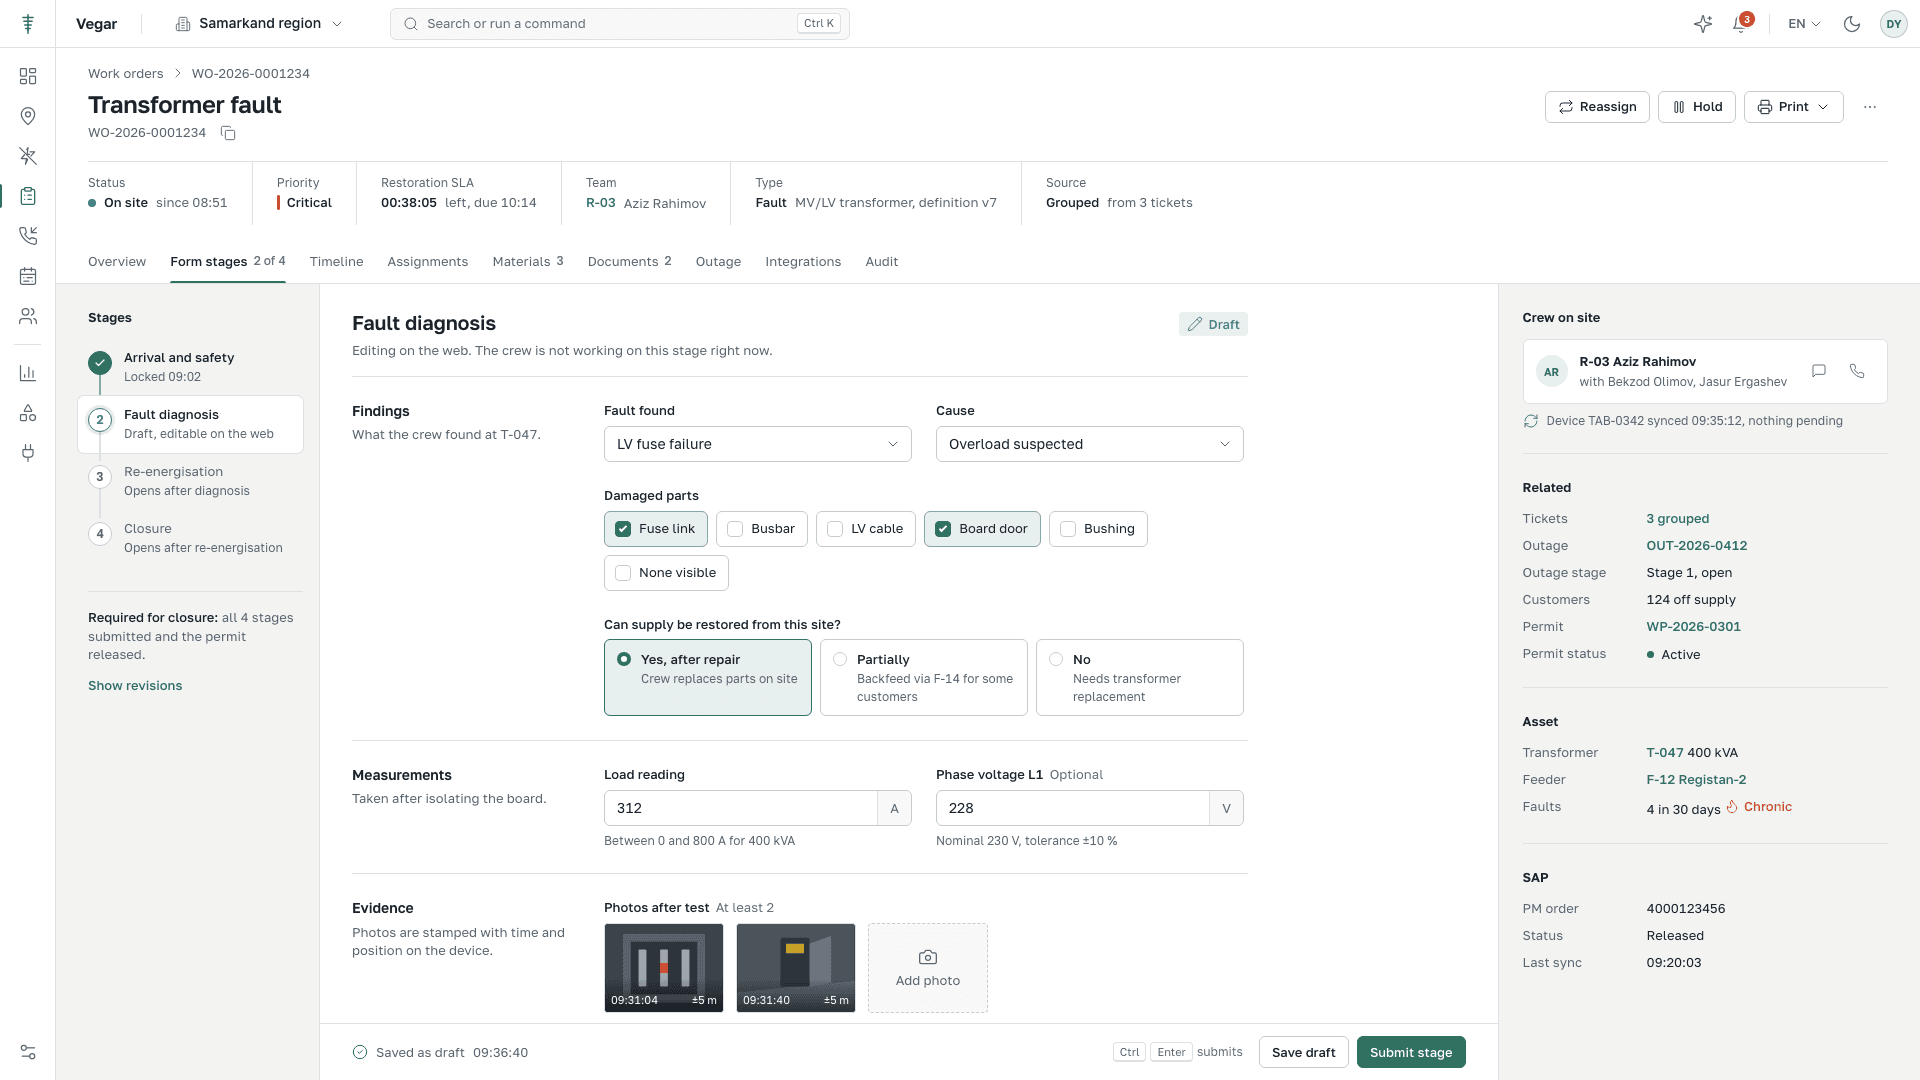Select No, needs transformer replacement
Image resolution: width=1920 pixels, height=1080 pixels.
click(1140, 678)
